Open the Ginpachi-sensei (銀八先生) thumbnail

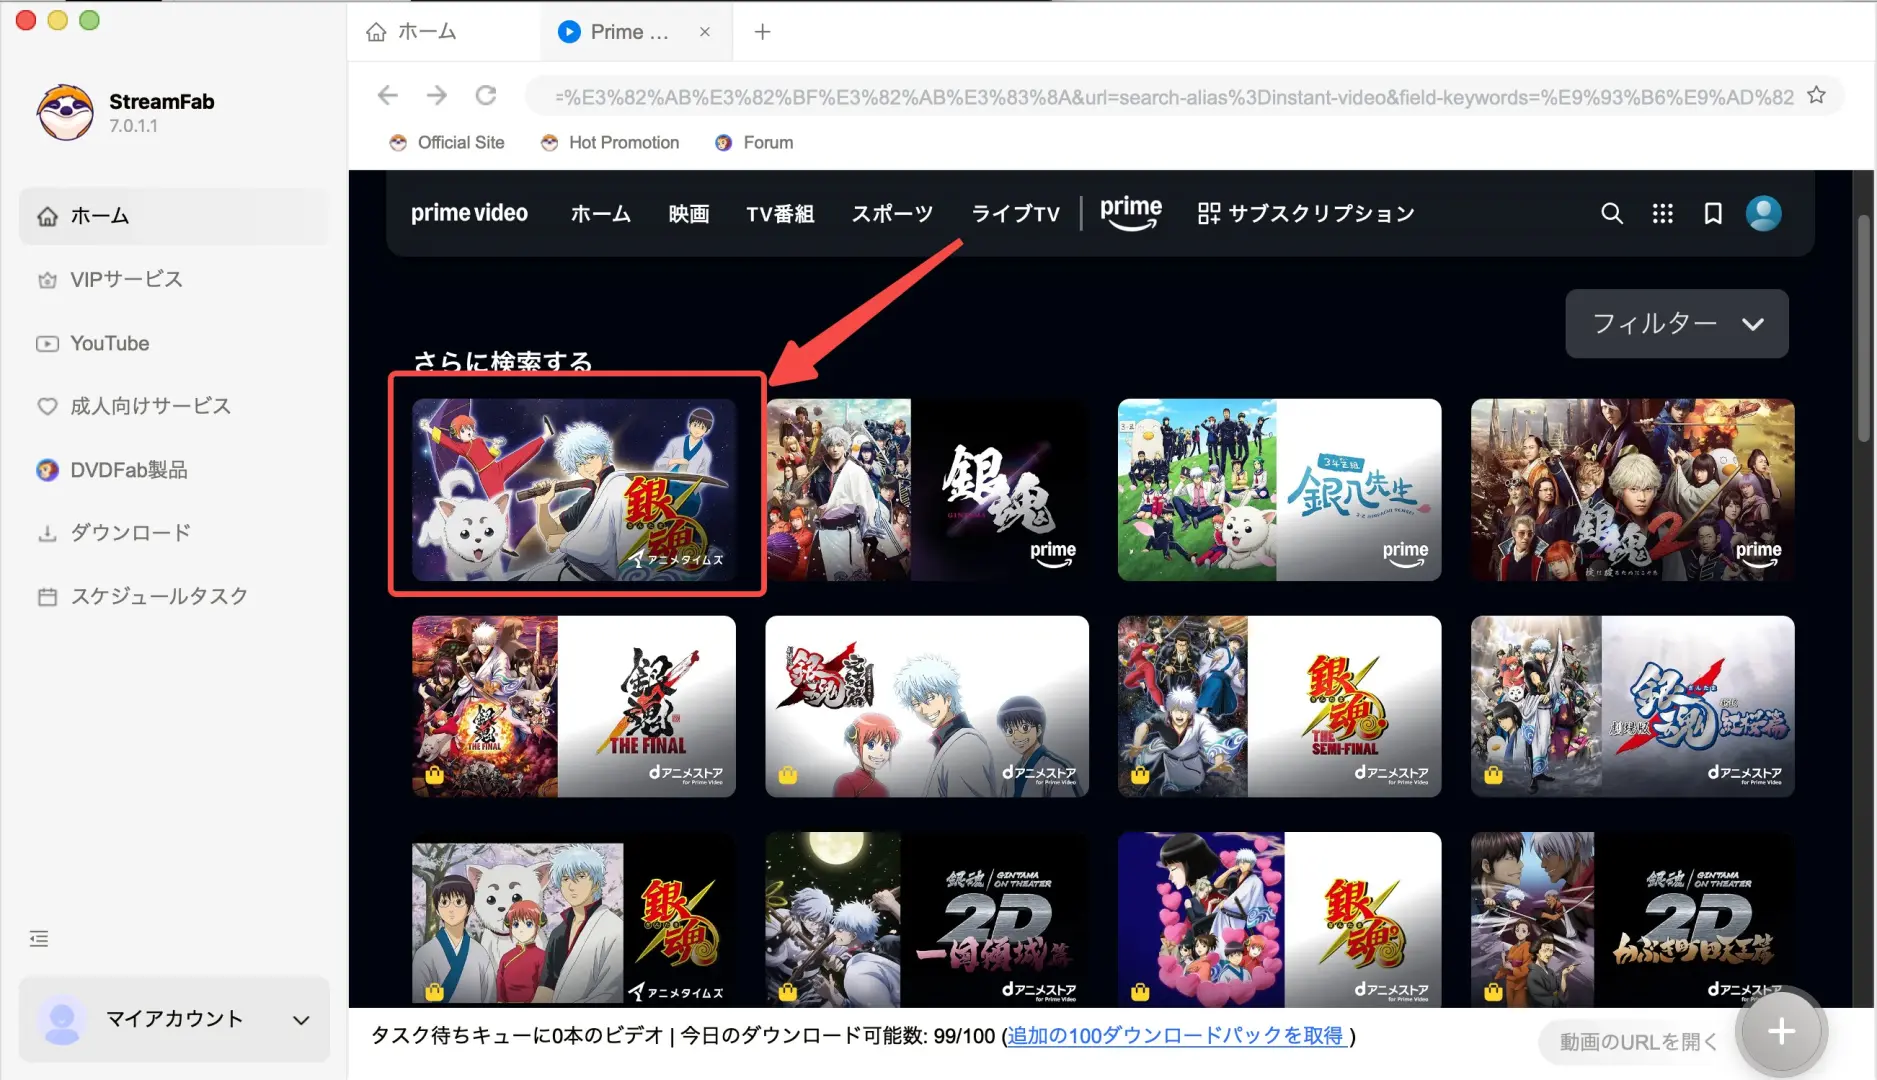1279,490
